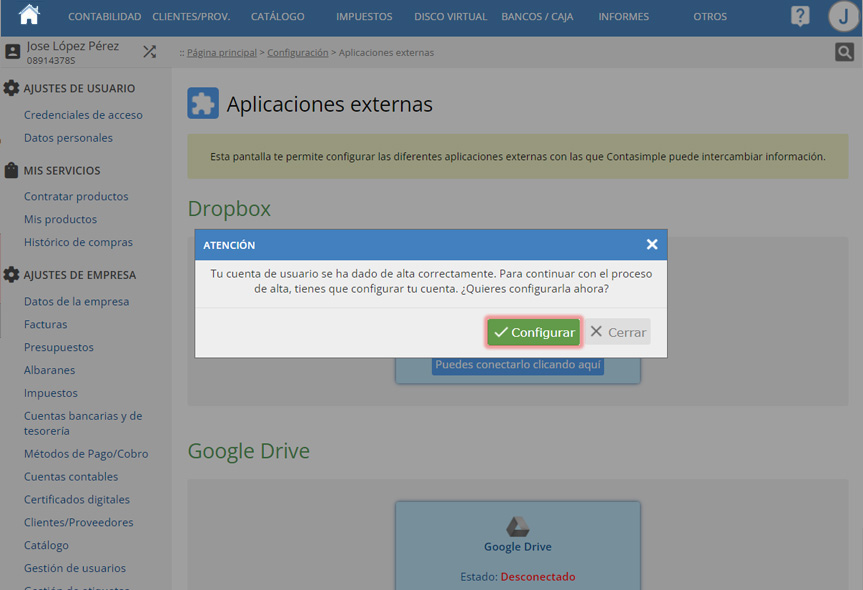The width and height of the screenshot is (863, 590).
Task: Click the Cerrar button in dialog
Action: pos(618,332)
